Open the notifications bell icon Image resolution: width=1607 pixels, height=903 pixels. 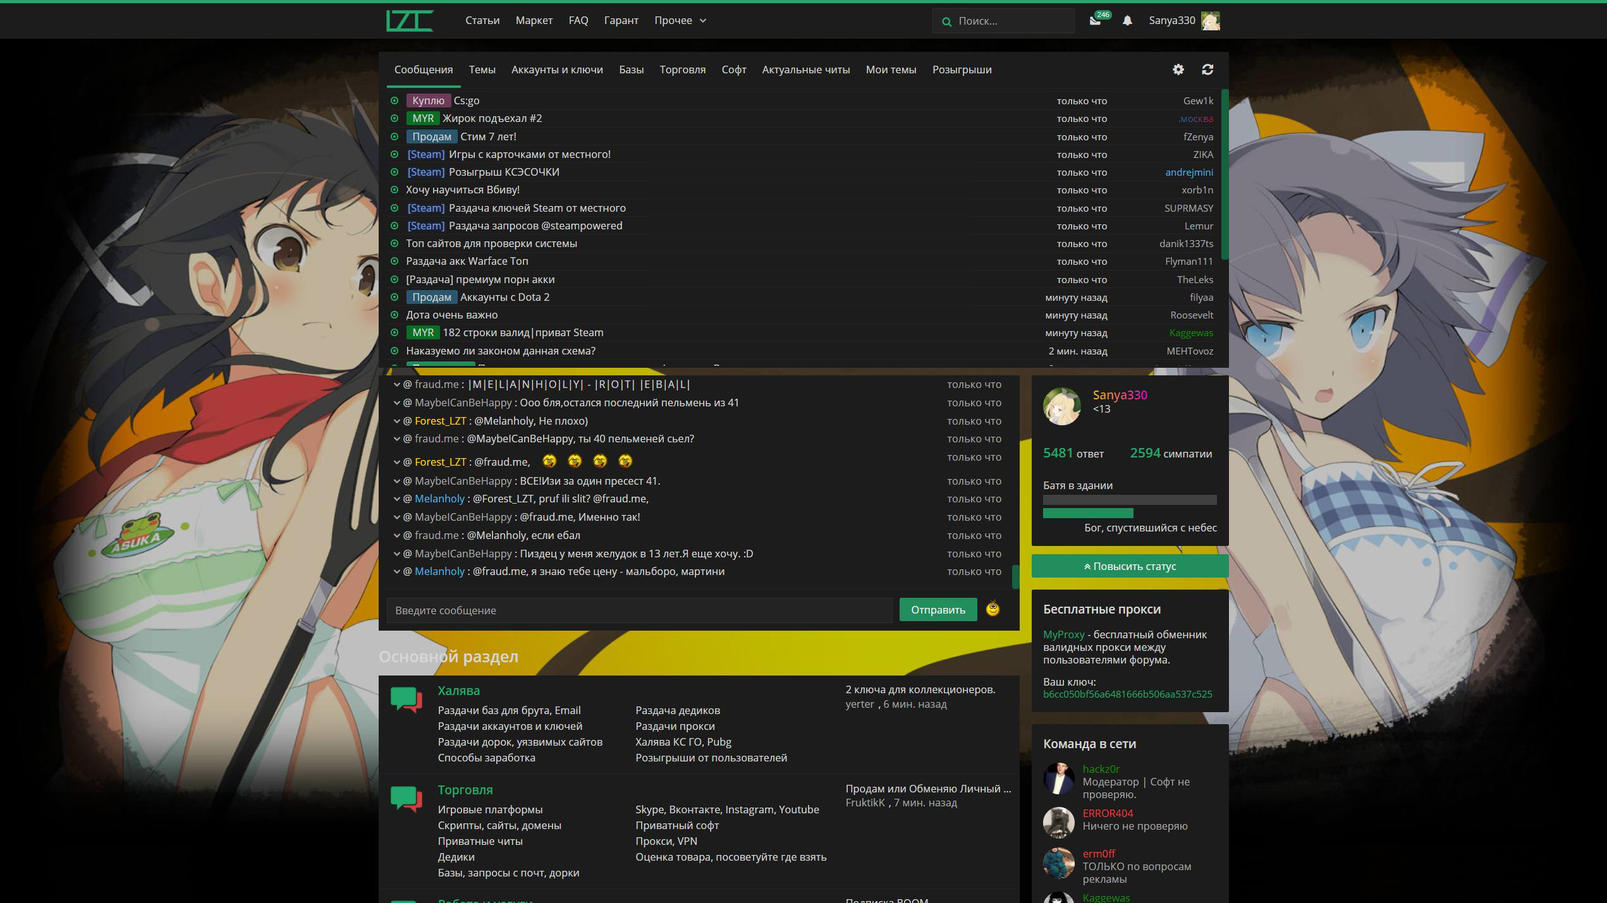(x=1127, y=21)
